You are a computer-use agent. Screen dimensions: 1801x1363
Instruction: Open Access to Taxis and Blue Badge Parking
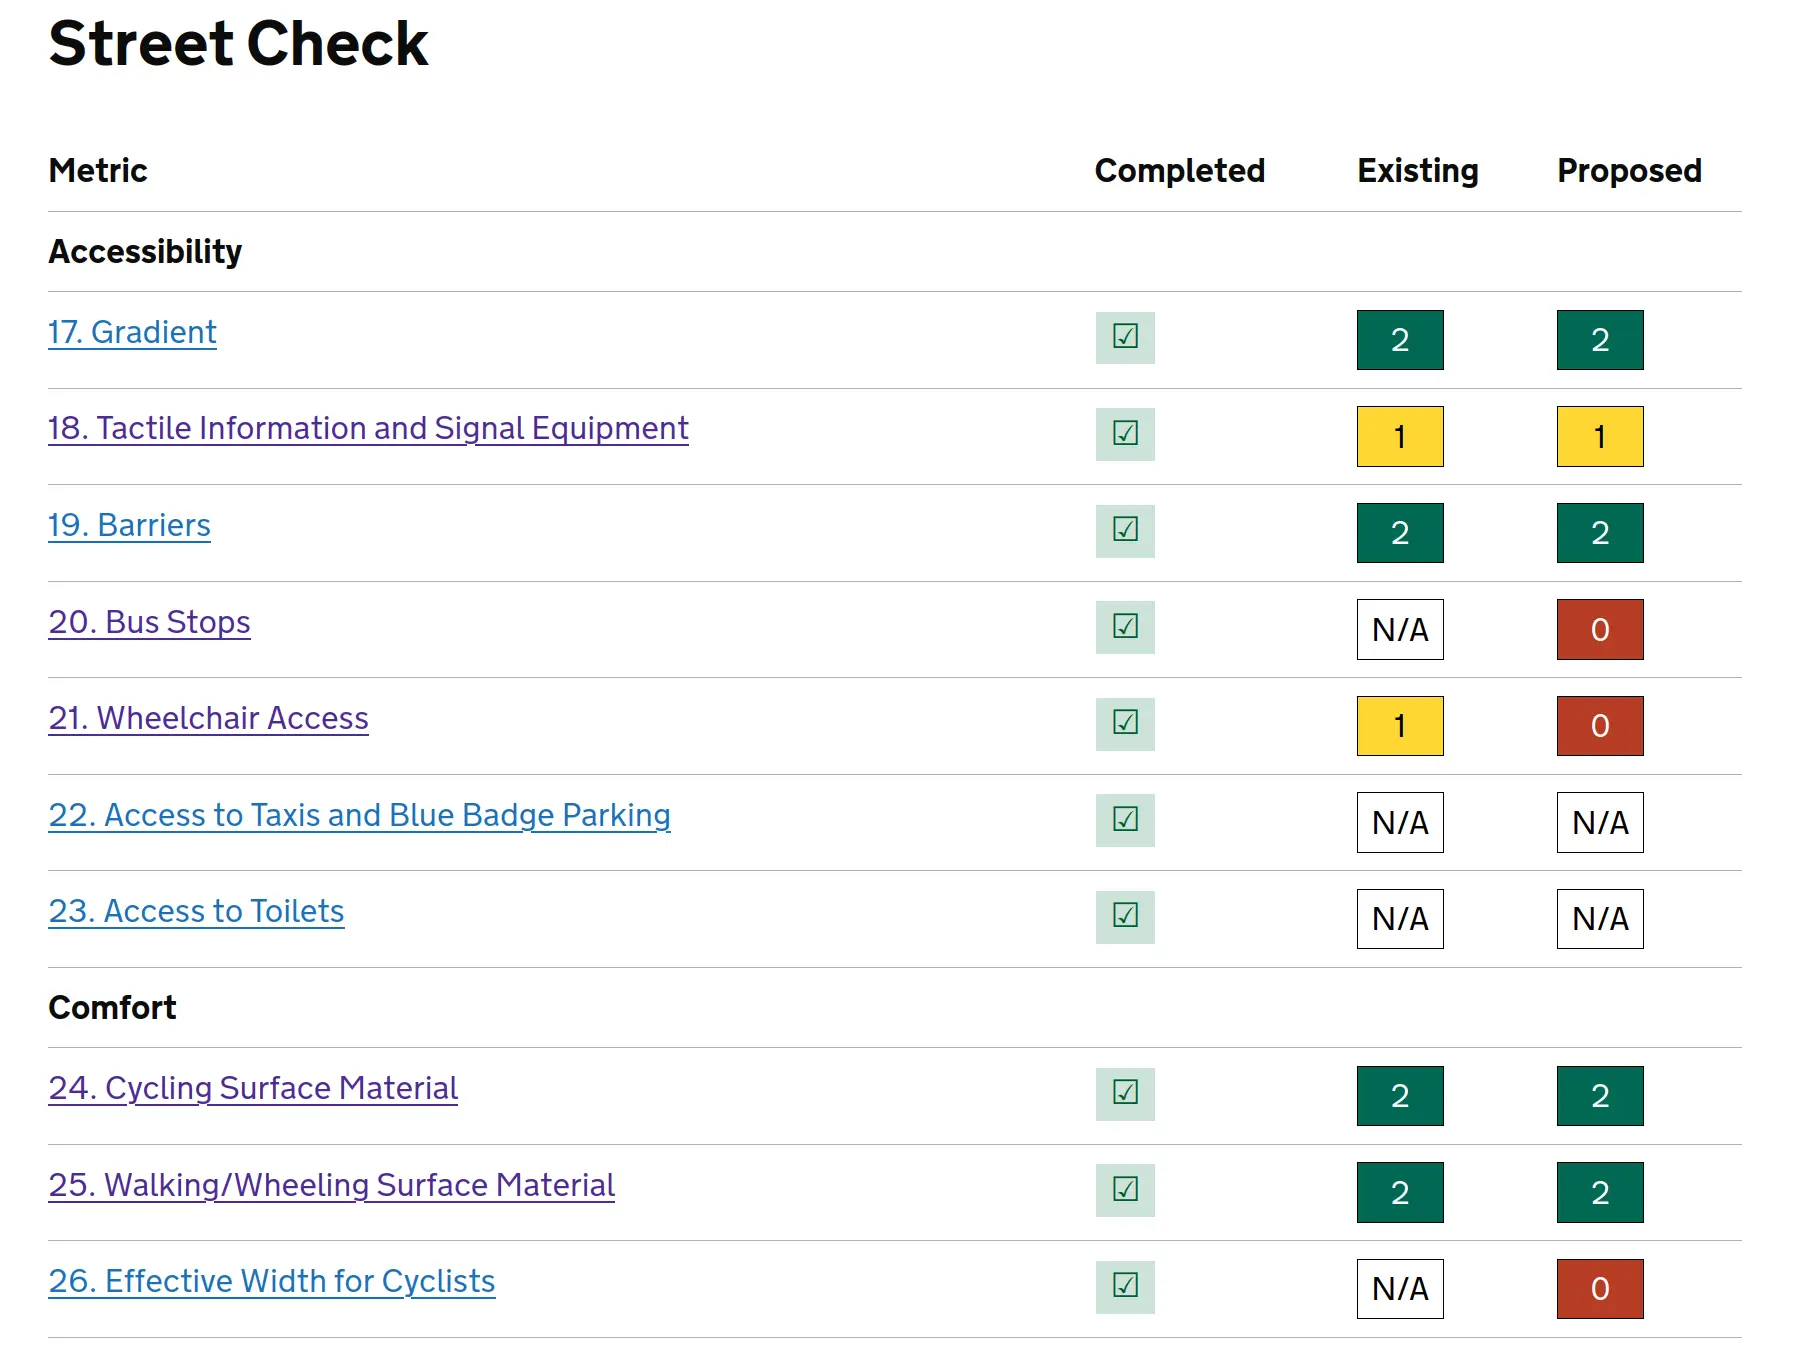coord(359,815)
